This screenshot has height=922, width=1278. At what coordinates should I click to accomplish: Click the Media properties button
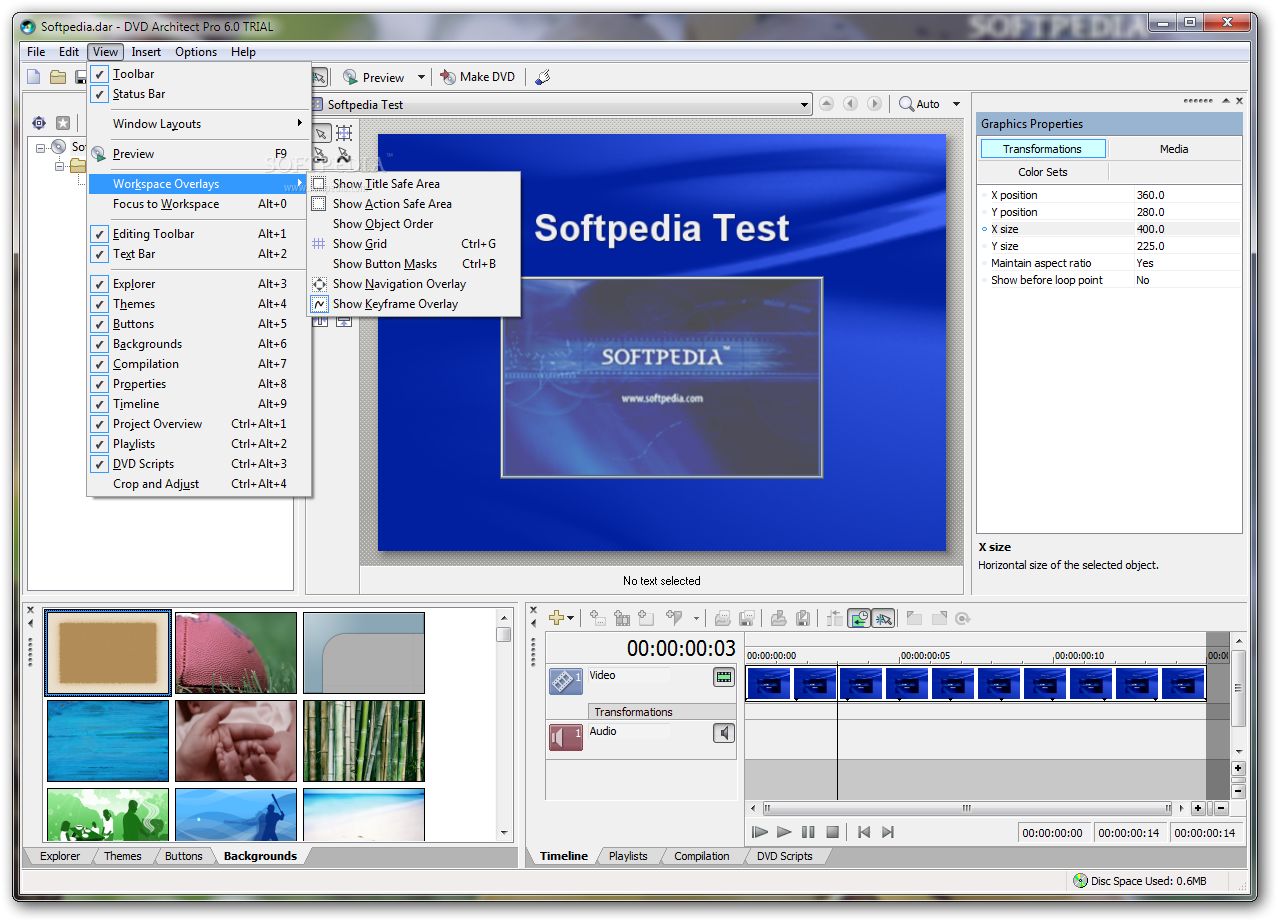[x=1174, y=149]
